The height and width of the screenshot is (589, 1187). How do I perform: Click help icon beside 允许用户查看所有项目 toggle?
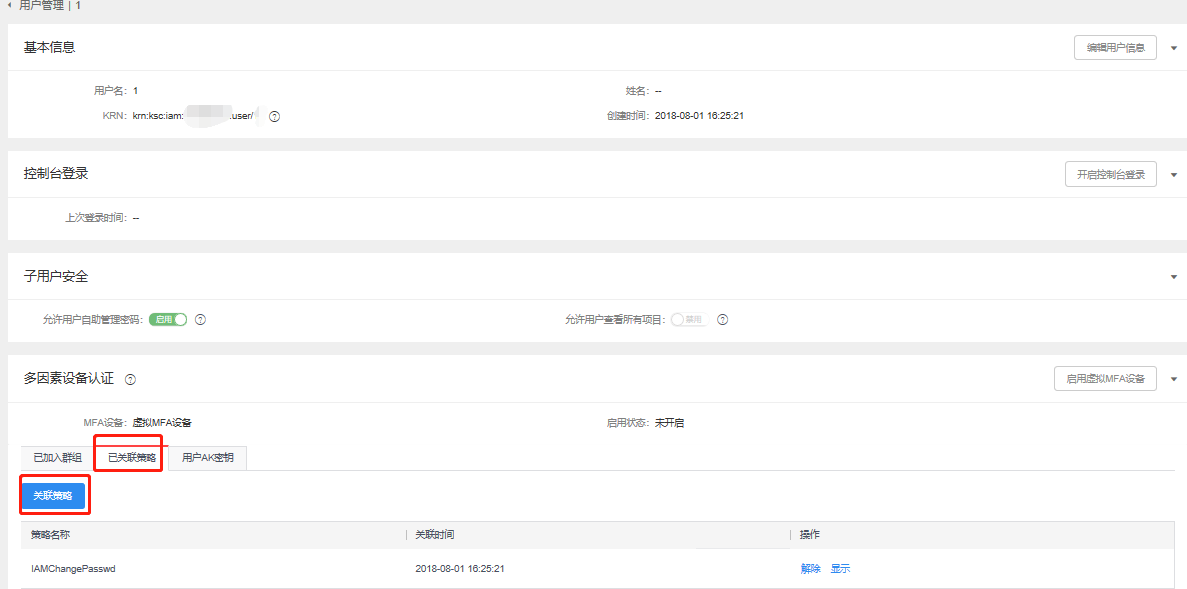(x=722, y=320)
